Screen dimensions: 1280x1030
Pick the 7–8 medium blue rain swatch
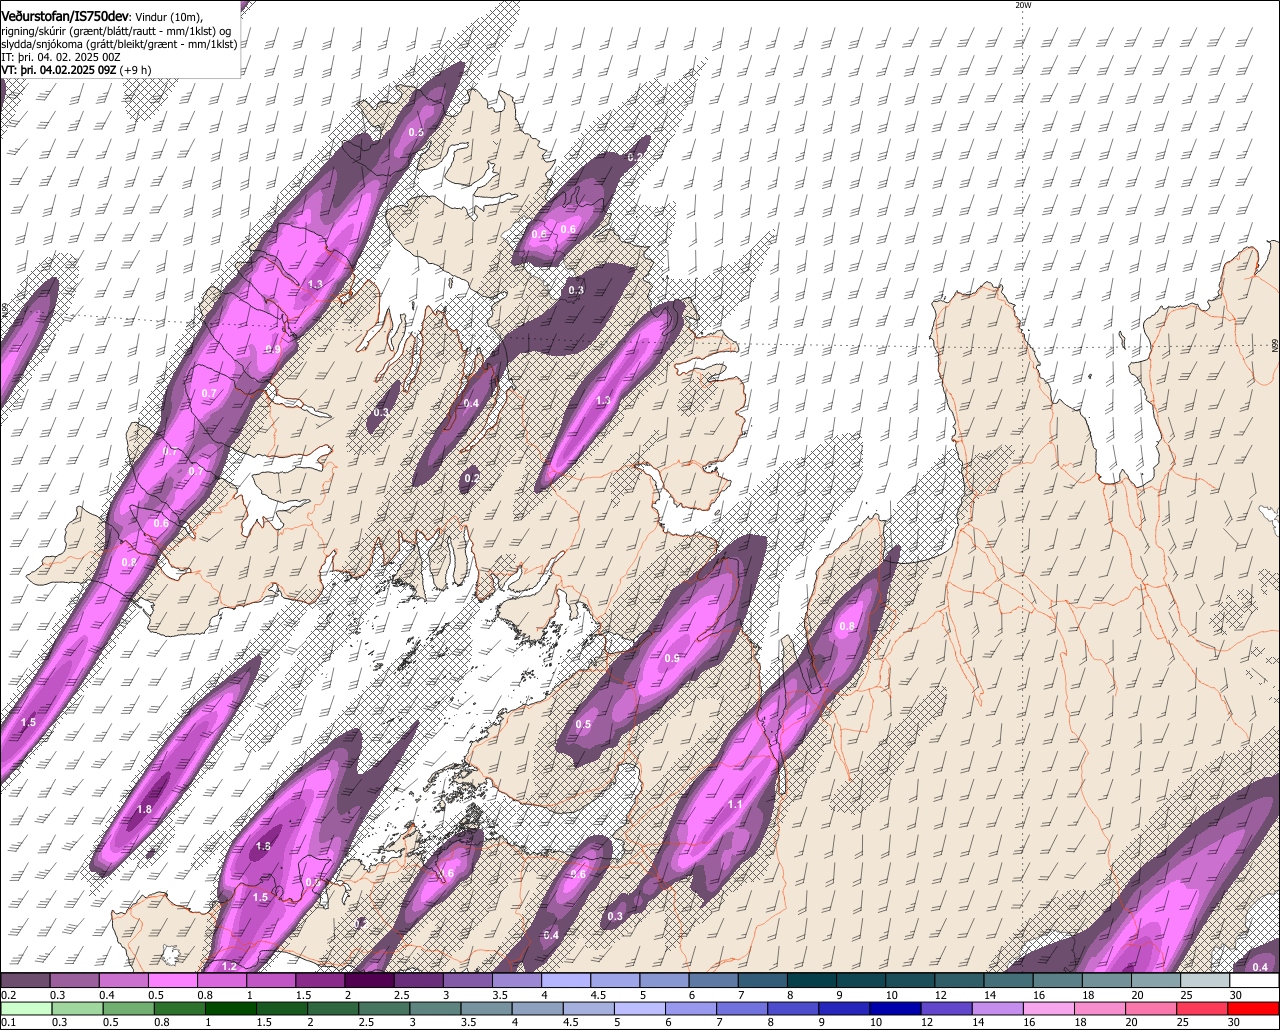[744, 1009]
